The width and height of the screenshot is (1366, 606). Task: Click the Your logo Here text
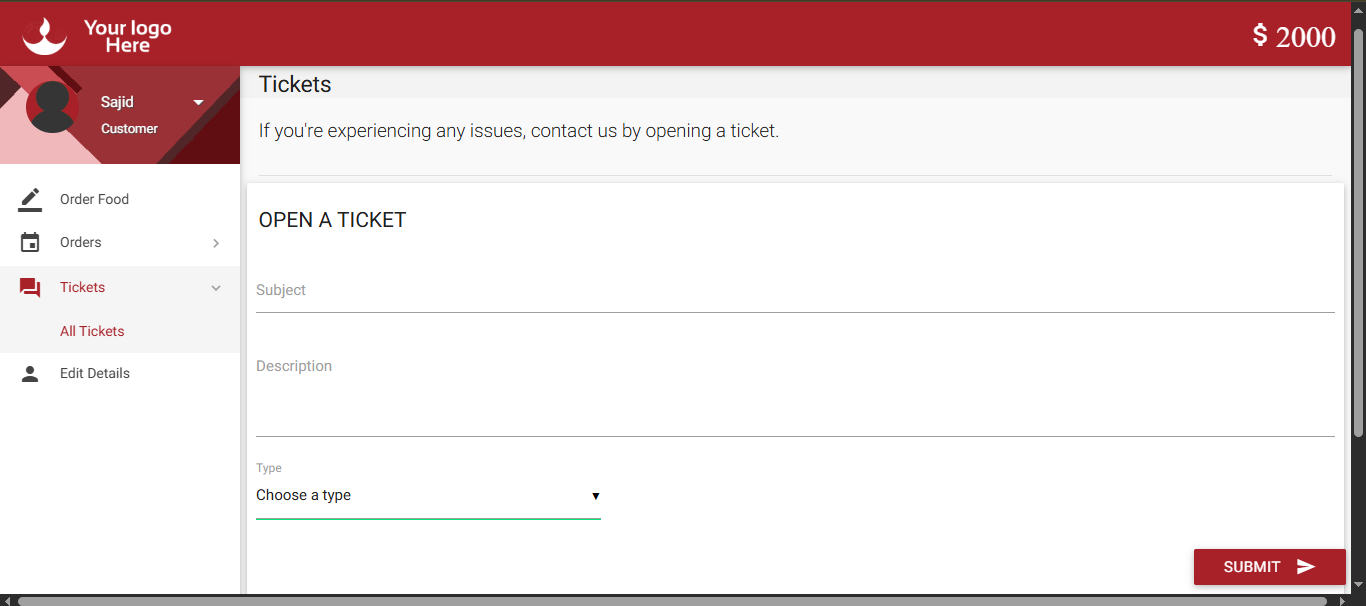click(x=128, y=36)
